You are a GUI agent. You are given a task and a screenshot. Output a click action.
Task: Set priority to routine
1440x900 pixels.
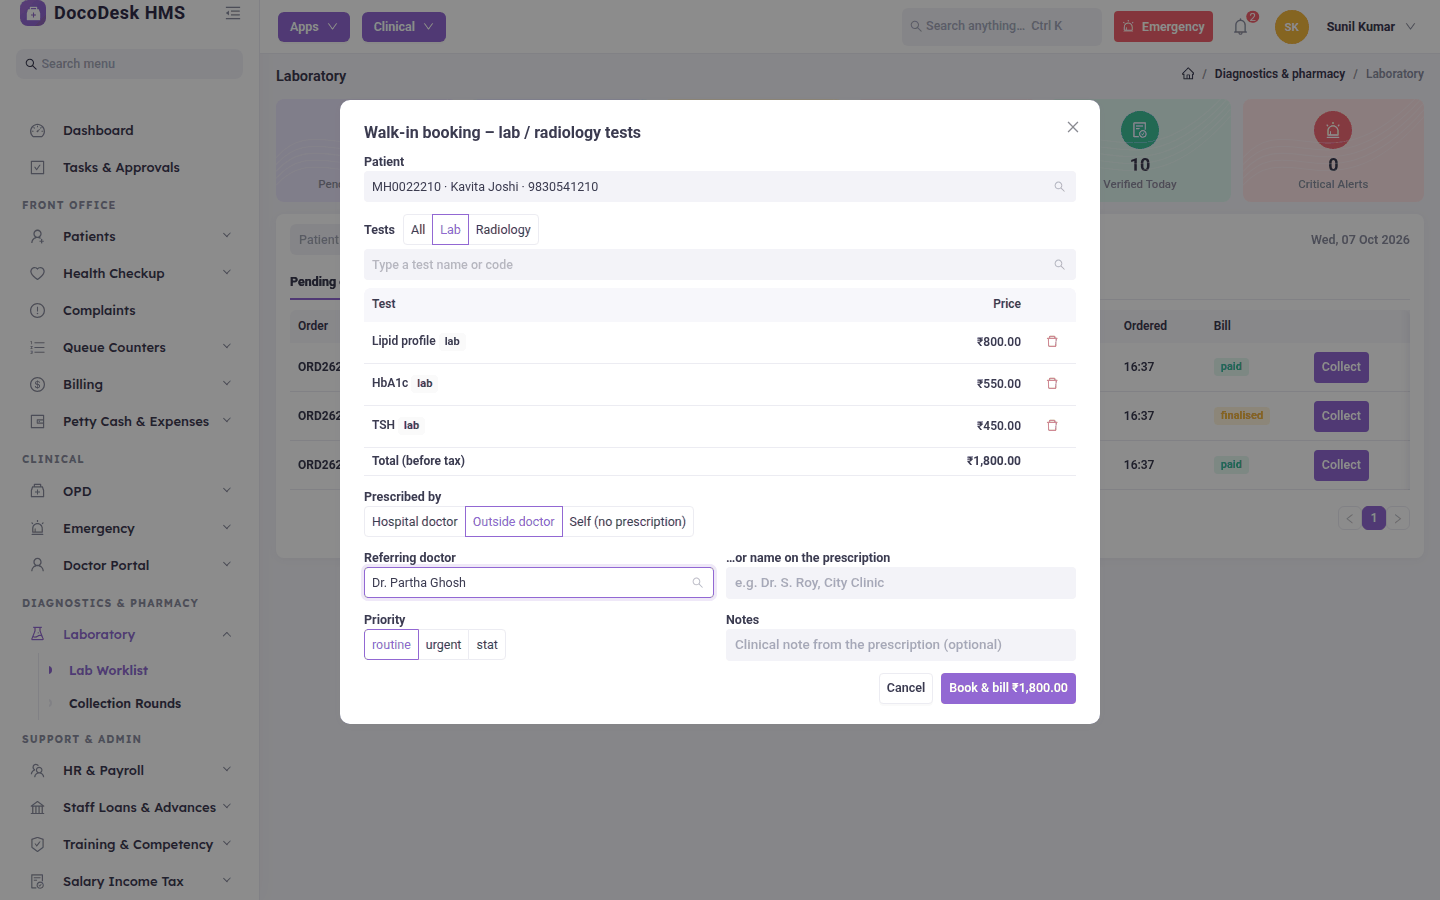tap(391, 645)
